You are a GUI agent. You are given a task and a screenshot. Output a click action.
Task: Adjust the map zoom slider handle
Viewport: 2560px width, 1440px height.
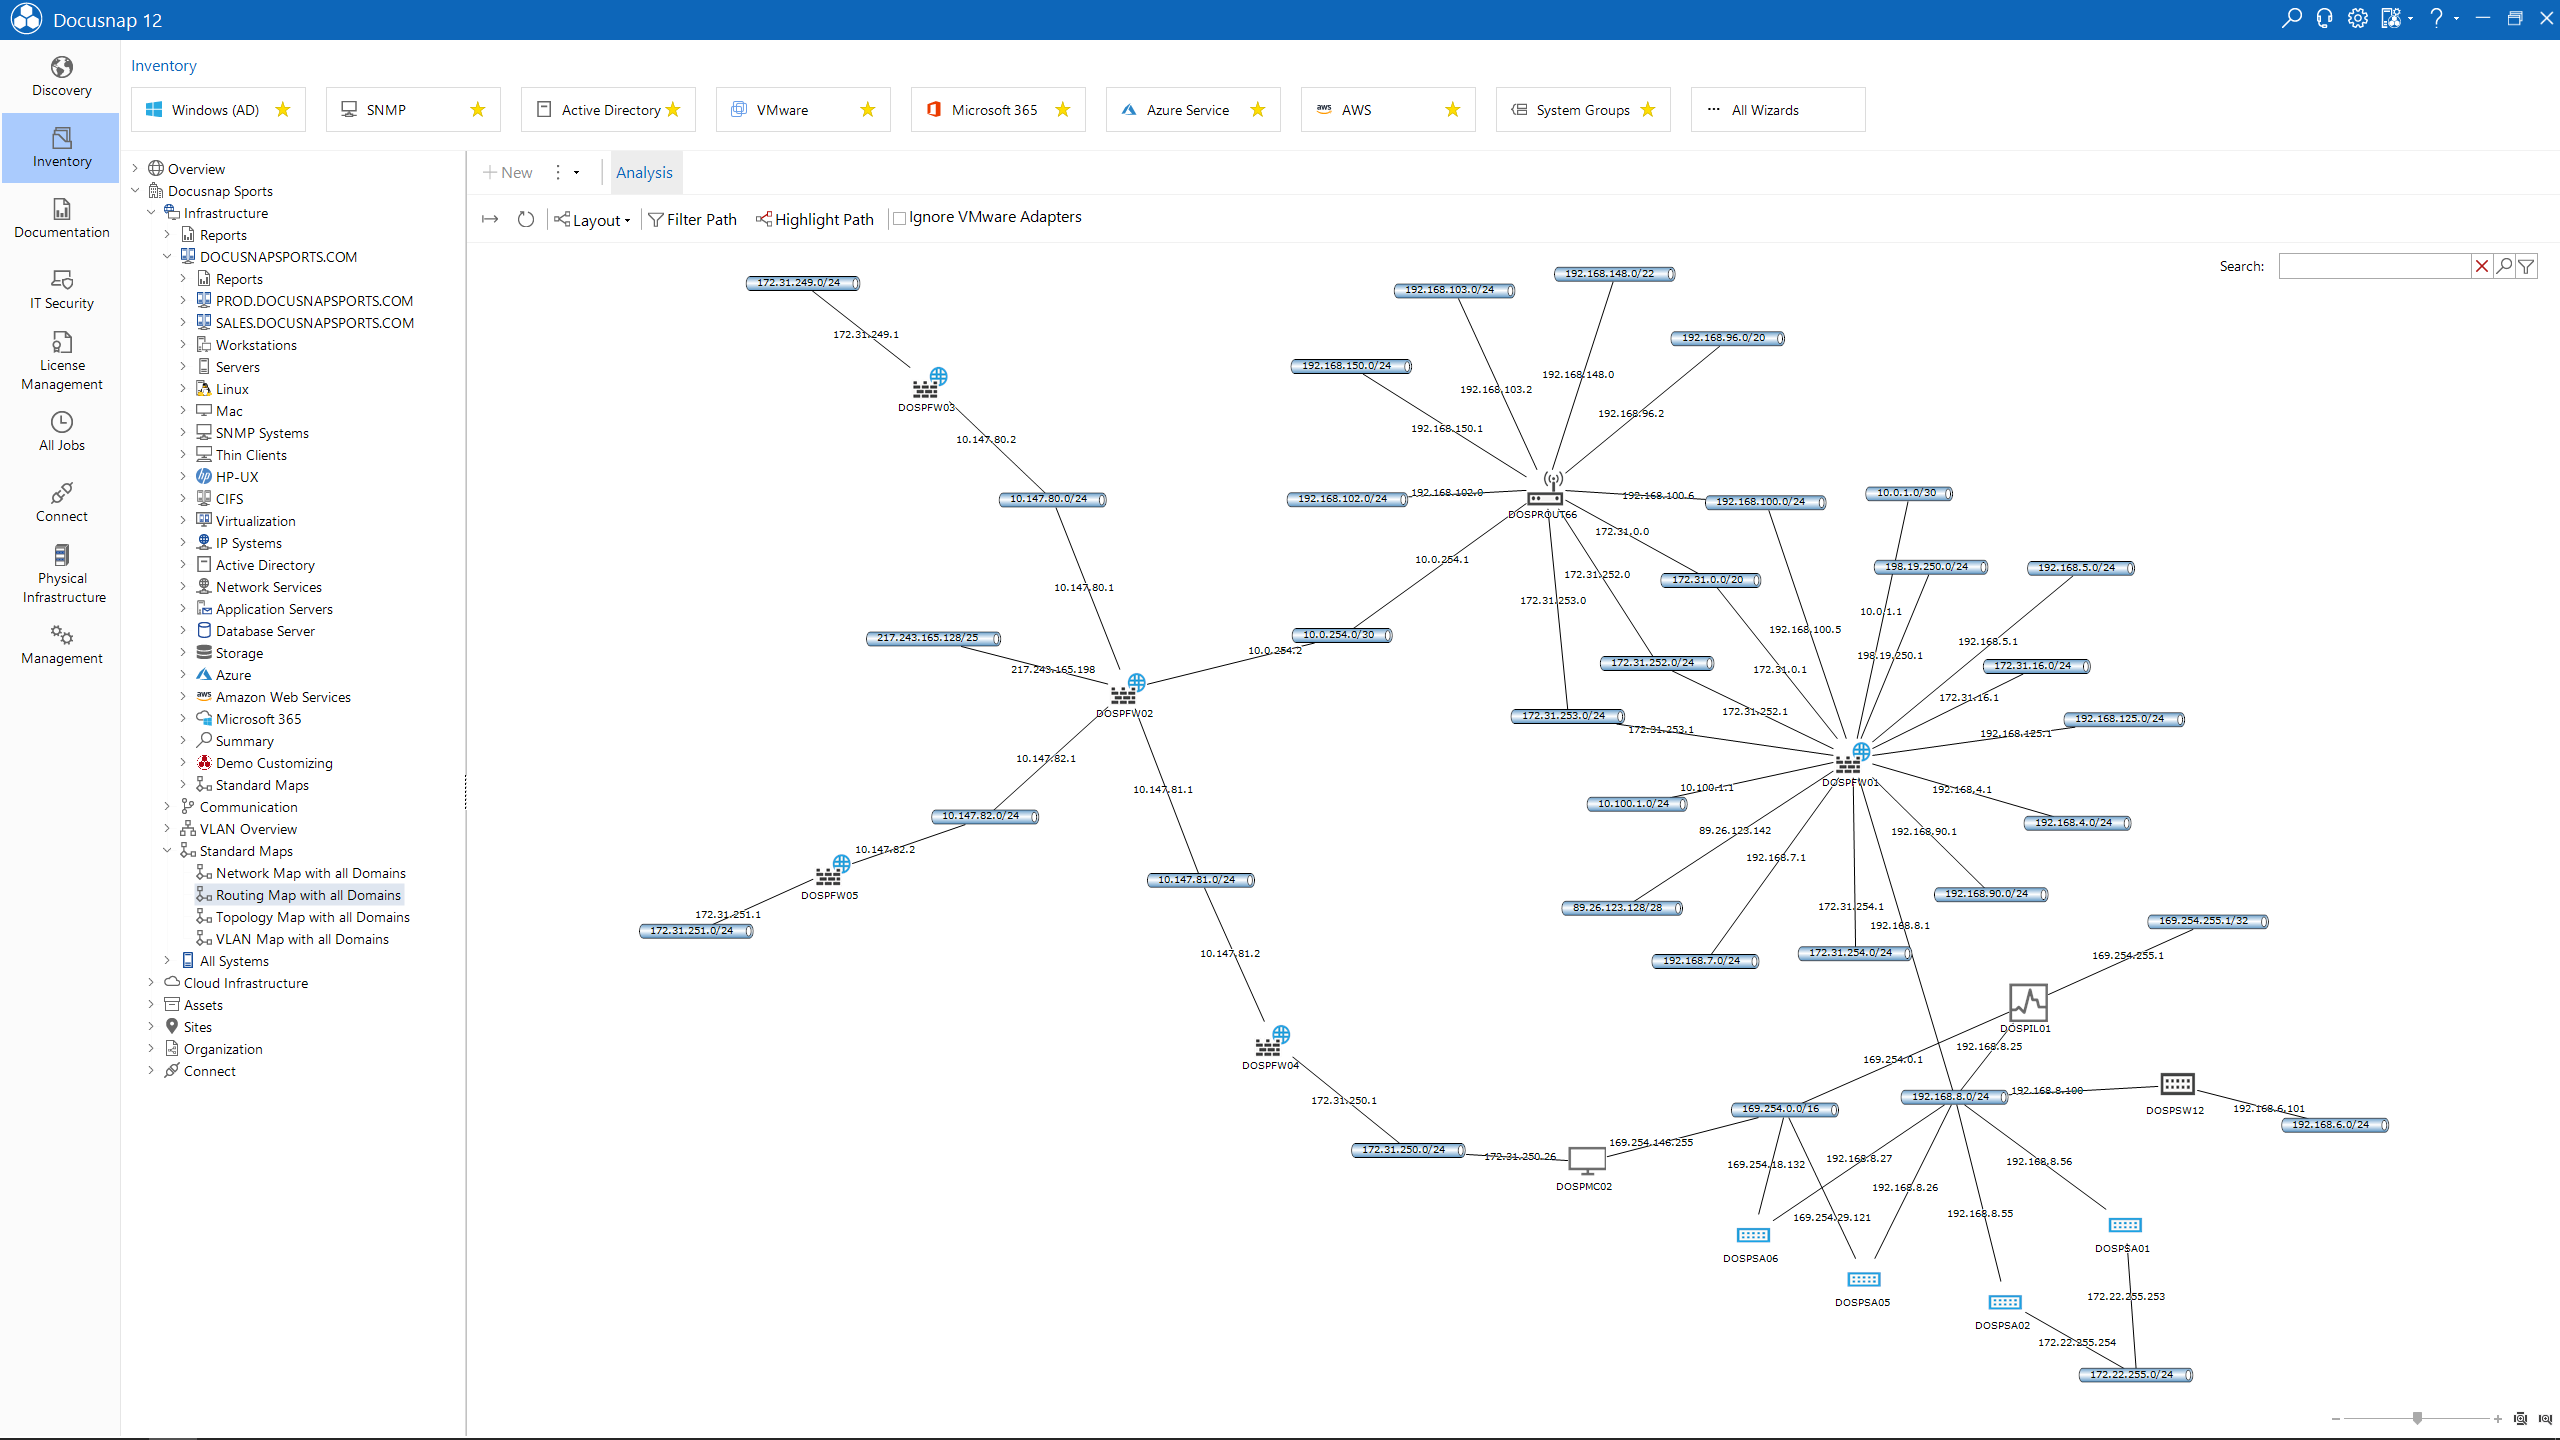2417,1418
